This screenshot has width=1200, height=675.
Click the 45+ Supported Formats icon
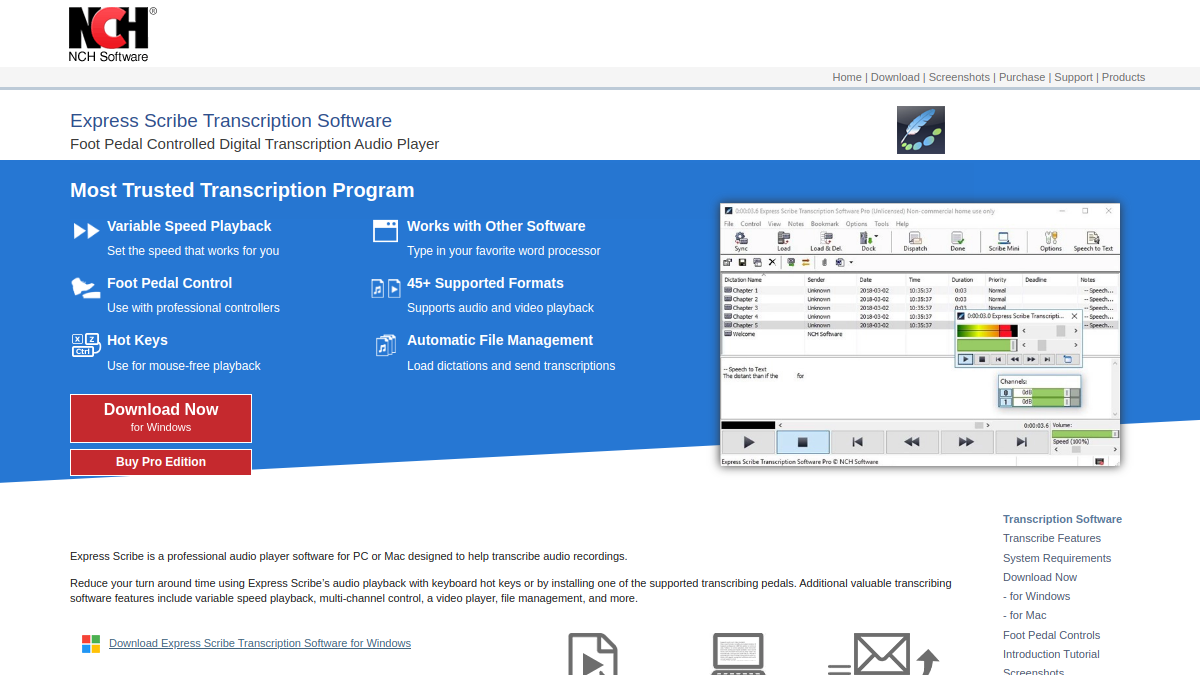click(386, 288)
